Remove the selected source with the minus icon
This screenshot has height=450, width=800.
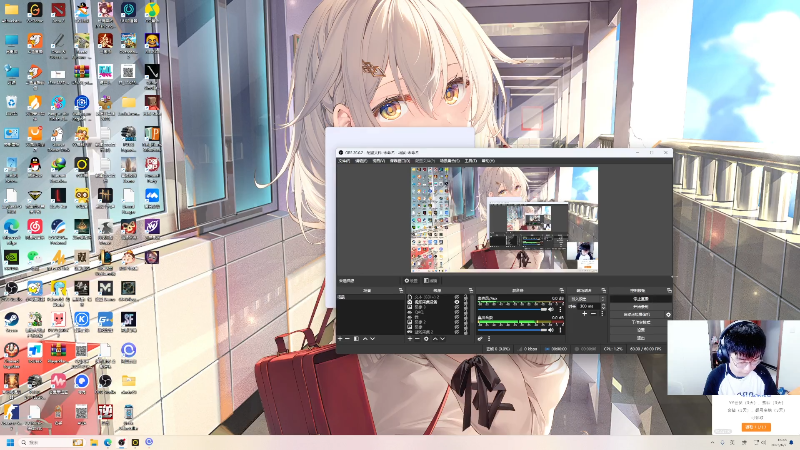click(x=417, y=339)
